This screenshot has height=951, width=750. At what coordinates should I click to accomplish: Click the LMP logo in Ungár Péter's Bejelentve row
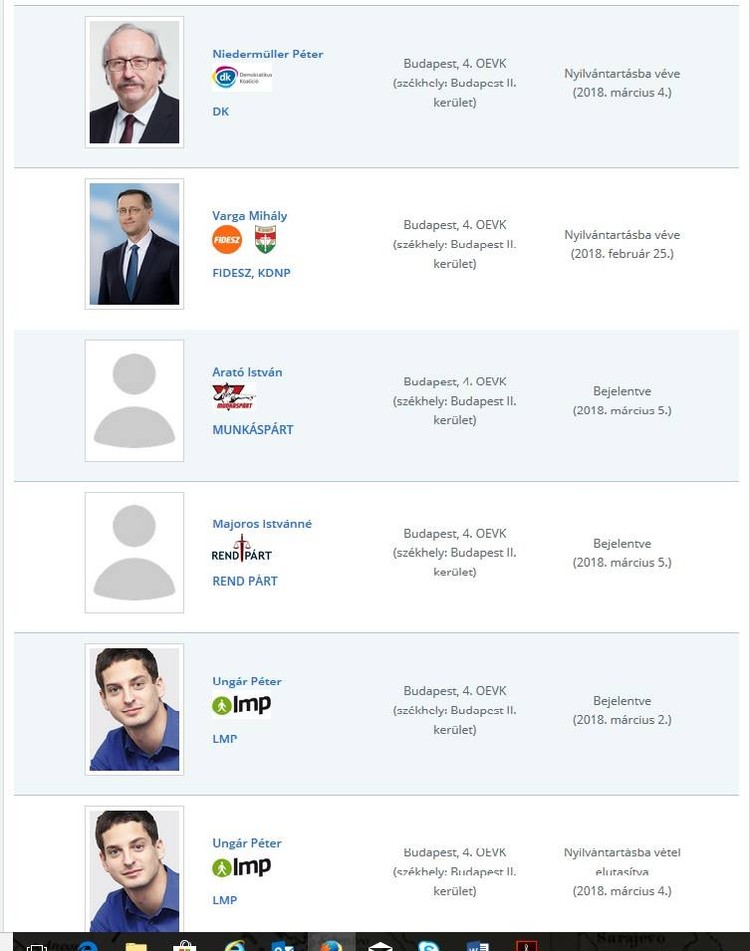241,705
